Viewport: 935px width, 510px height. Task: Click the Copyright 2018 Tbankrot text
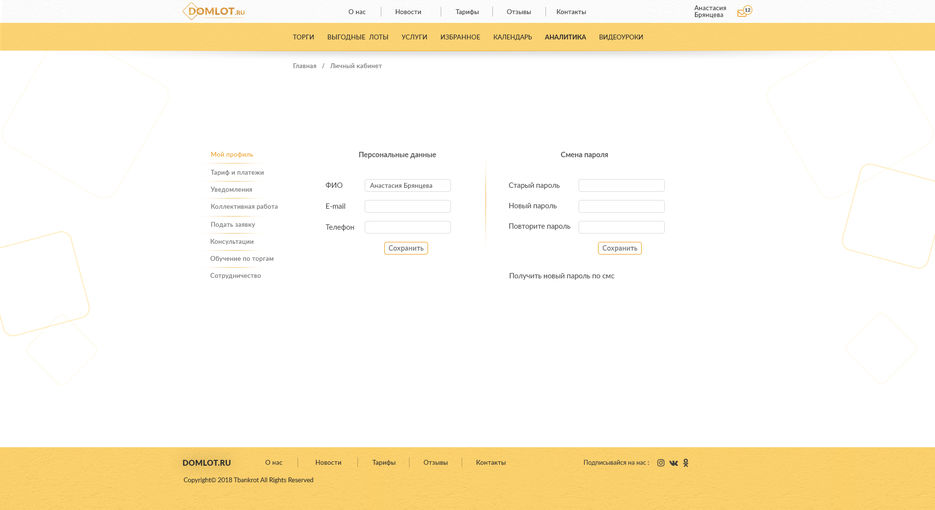click(x=248, y=480)
